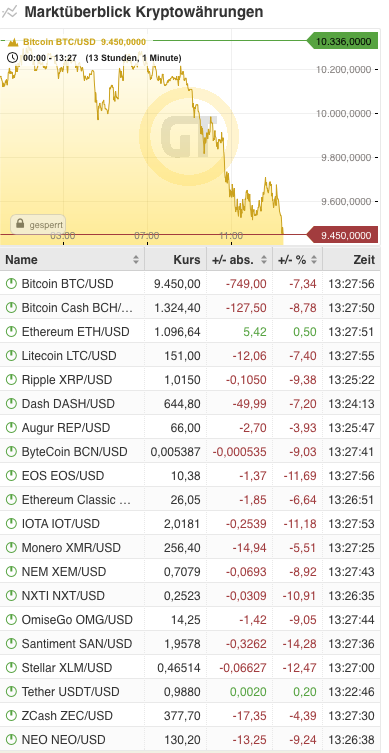389x753 pixels.
Task: Open the Dash DASH/USD link
Action: (x=68, y=404)
